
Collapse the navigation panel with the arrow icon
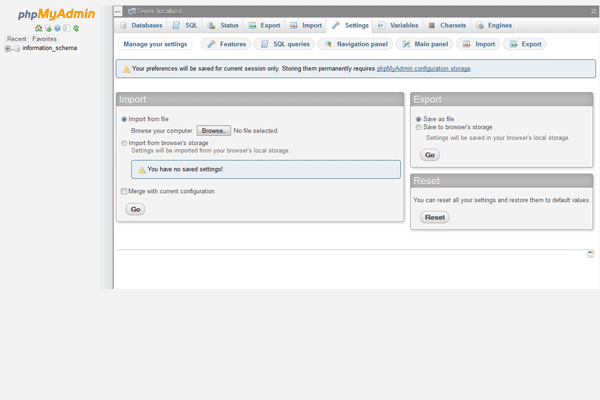pyautogui.click(x=116, y=10)
